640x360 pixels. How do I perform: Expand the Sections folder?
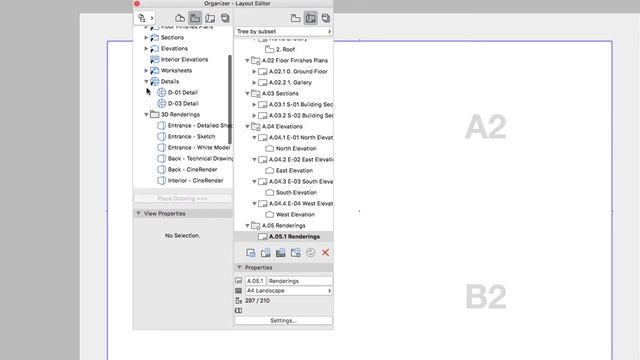(x=146, y=38)
